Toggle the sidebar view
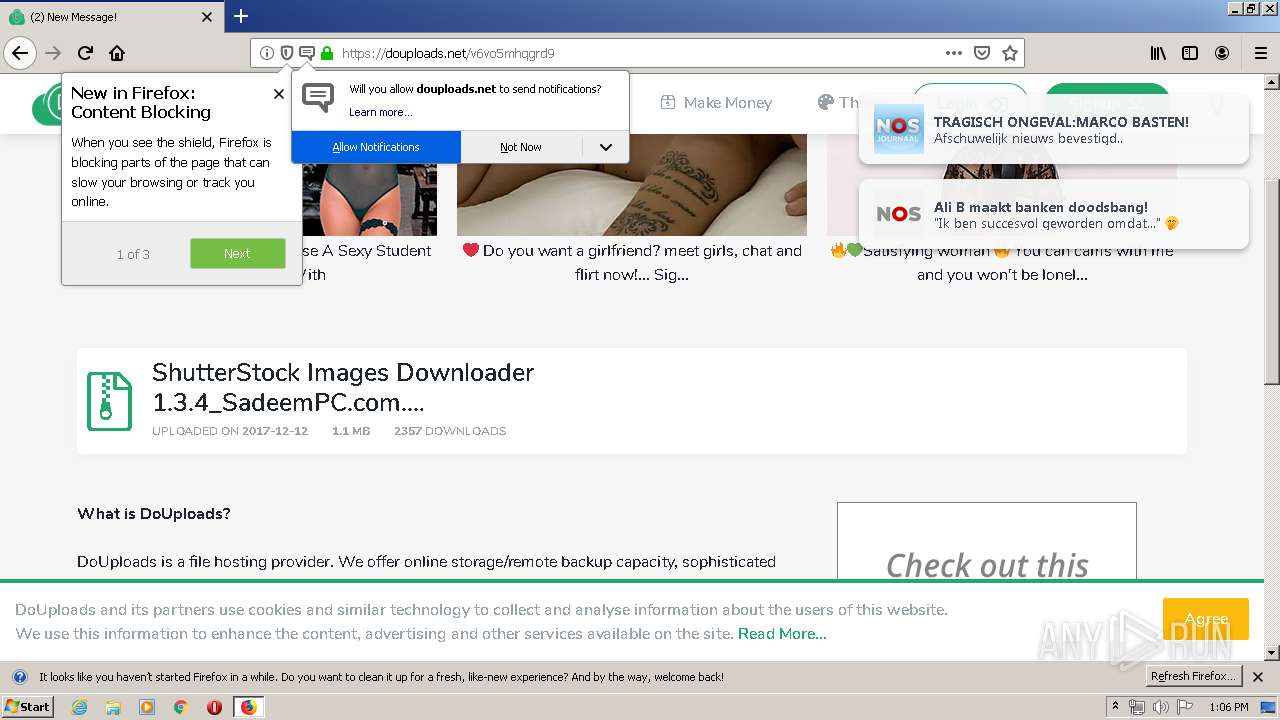 pyautogui.click(x=1190, y=53)
